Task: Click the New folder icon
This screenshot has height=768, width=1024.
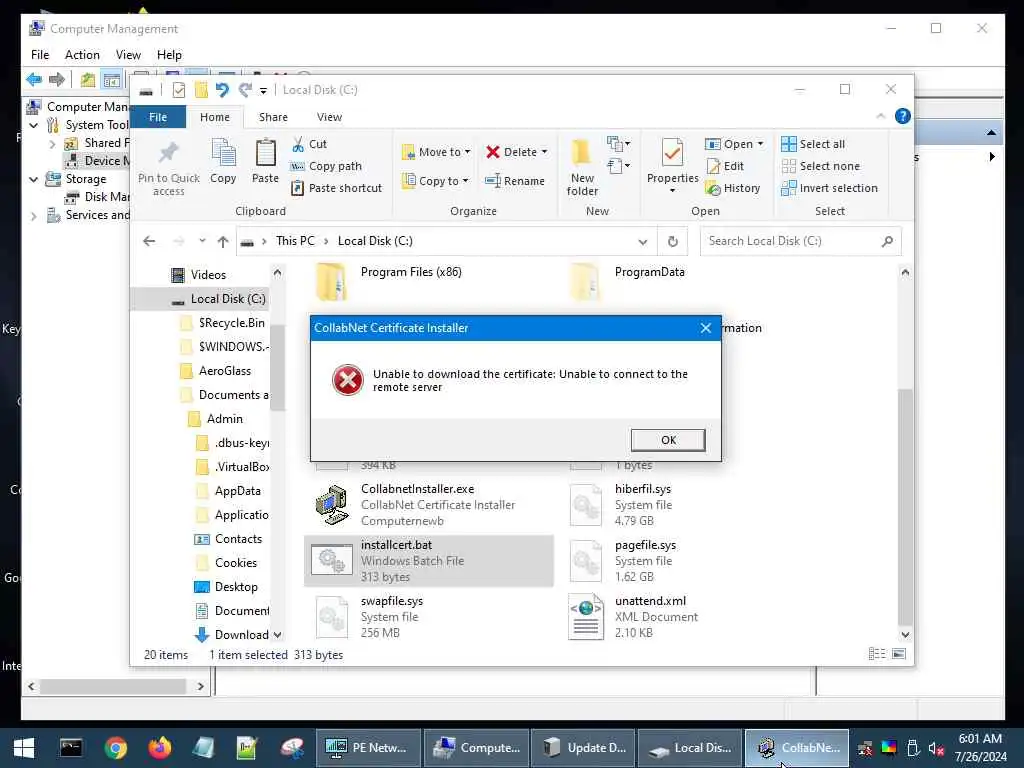Action: (x=581, y=153)
